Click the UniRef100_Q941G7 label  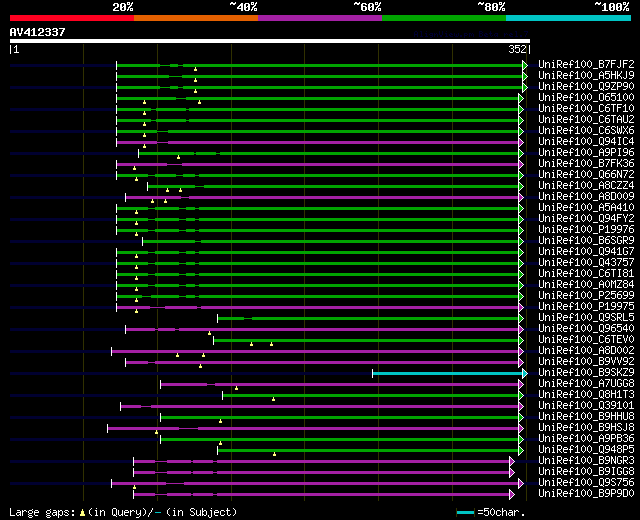click(x=586, y=252)
